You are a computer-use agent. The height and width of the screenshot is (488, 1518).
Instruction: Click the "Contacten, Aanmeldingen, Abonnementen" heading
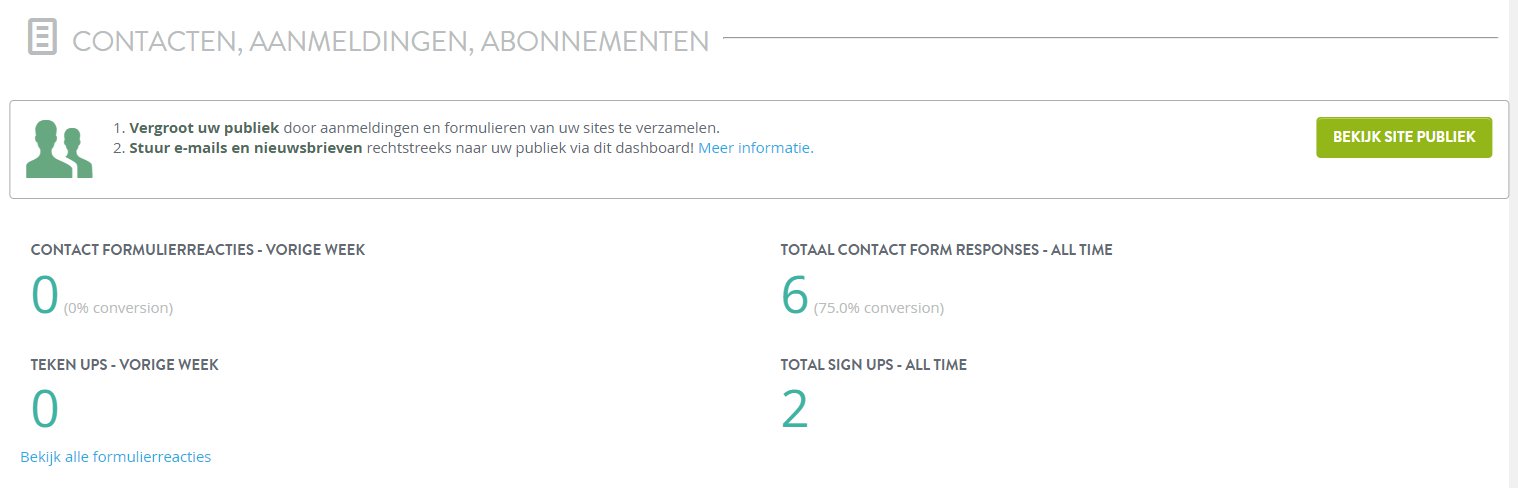pyautogui.click(x=391, y=41)
